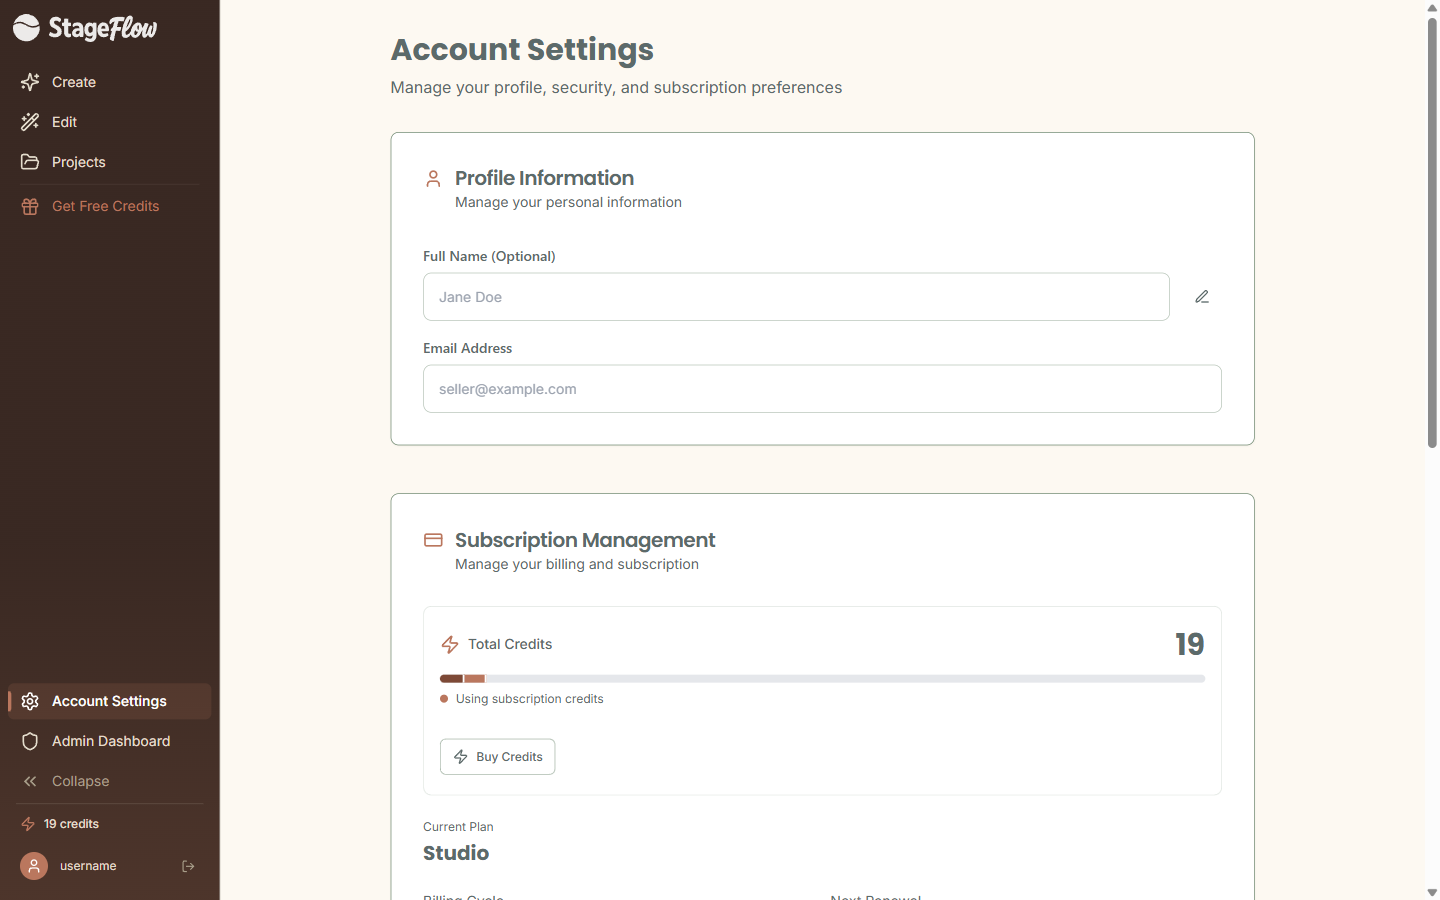Click the Buy Credits button

[498, 757]
